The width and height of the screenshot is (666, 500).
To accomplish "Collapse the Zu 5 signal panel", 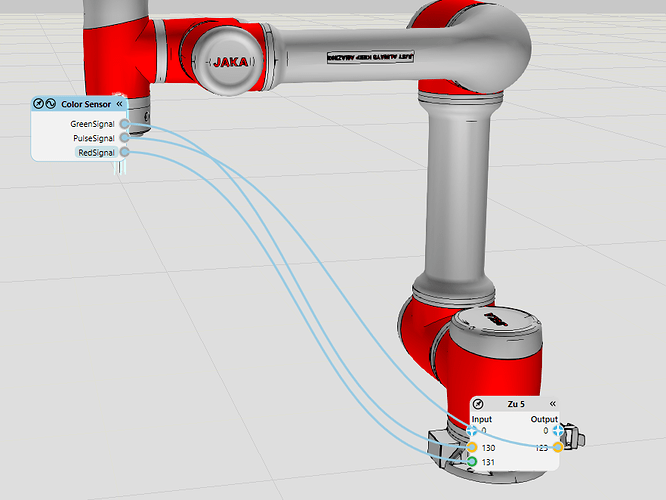I will coord(552,404).
